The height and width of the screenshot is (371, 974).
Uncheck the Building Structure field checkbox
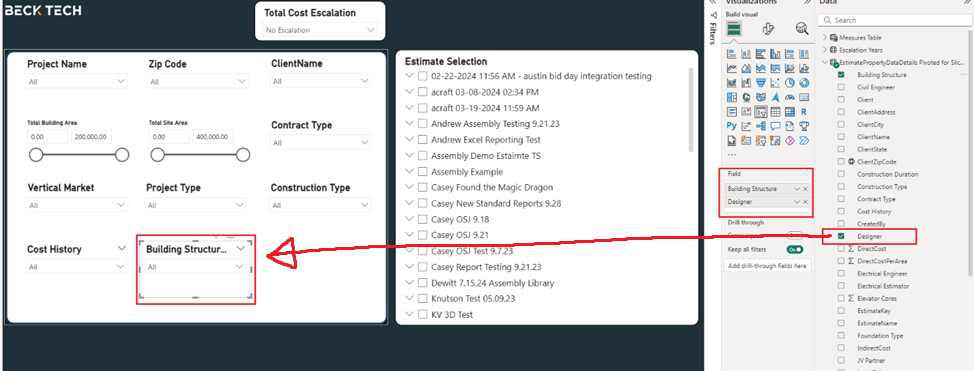pos(841,75)
